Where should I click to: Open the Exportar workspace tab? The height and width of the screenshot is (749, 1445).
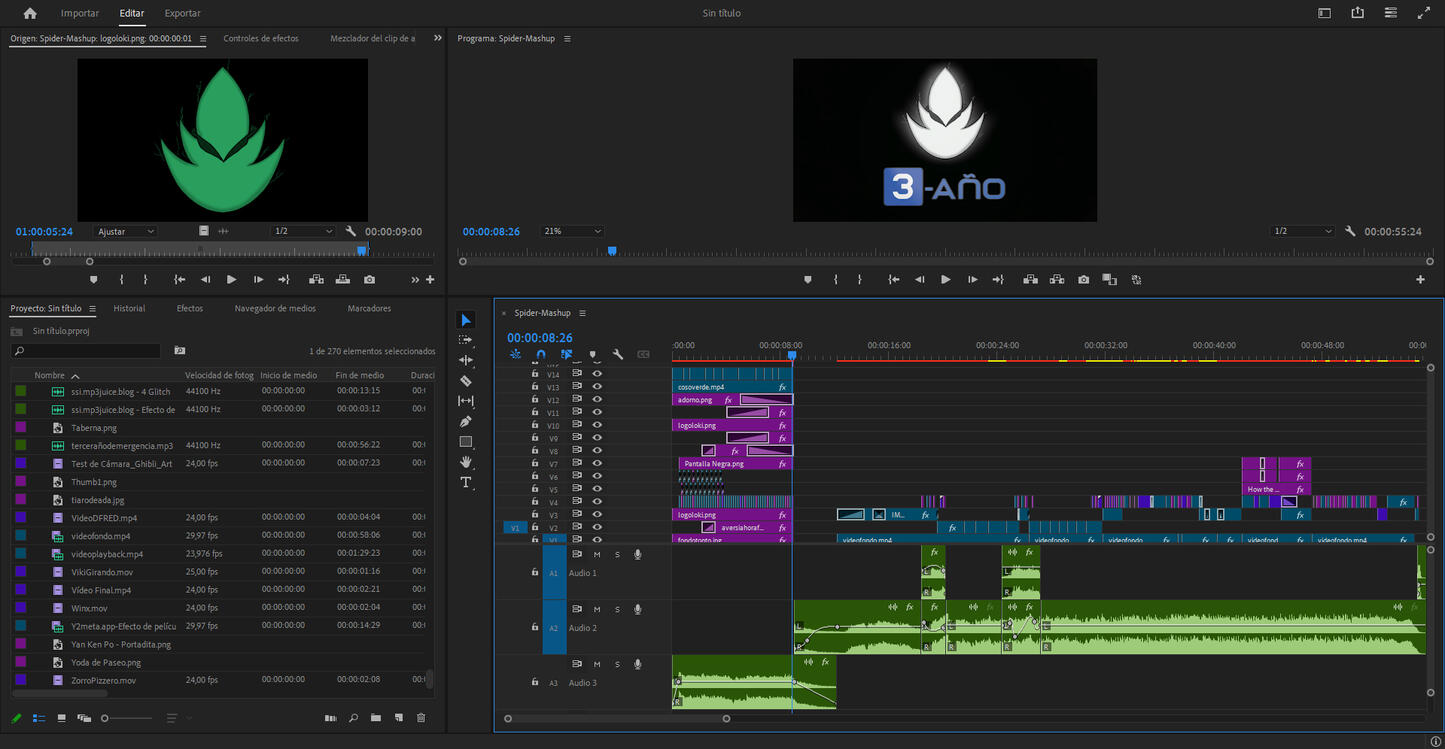point(182,13)
